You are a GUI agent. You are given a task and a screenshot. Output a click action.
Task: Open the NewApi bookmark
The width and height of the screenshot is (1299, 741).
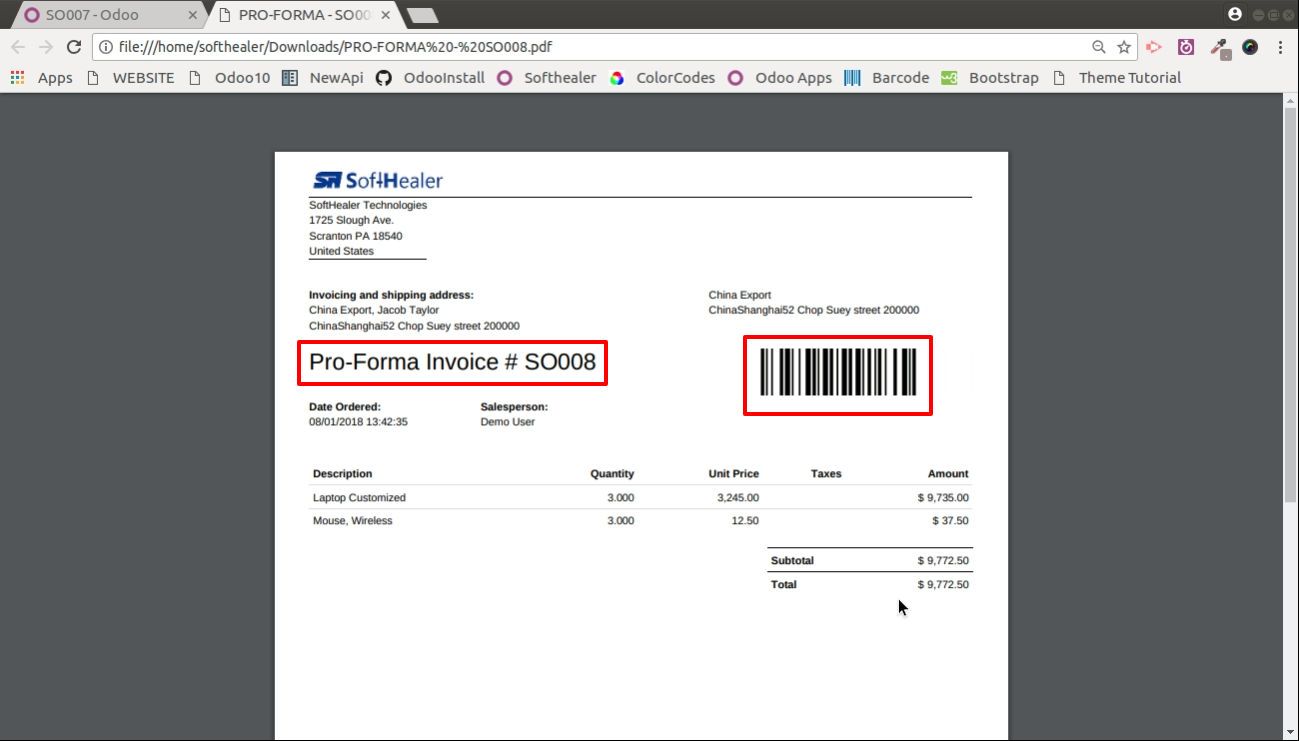click(x=323, y=78)
